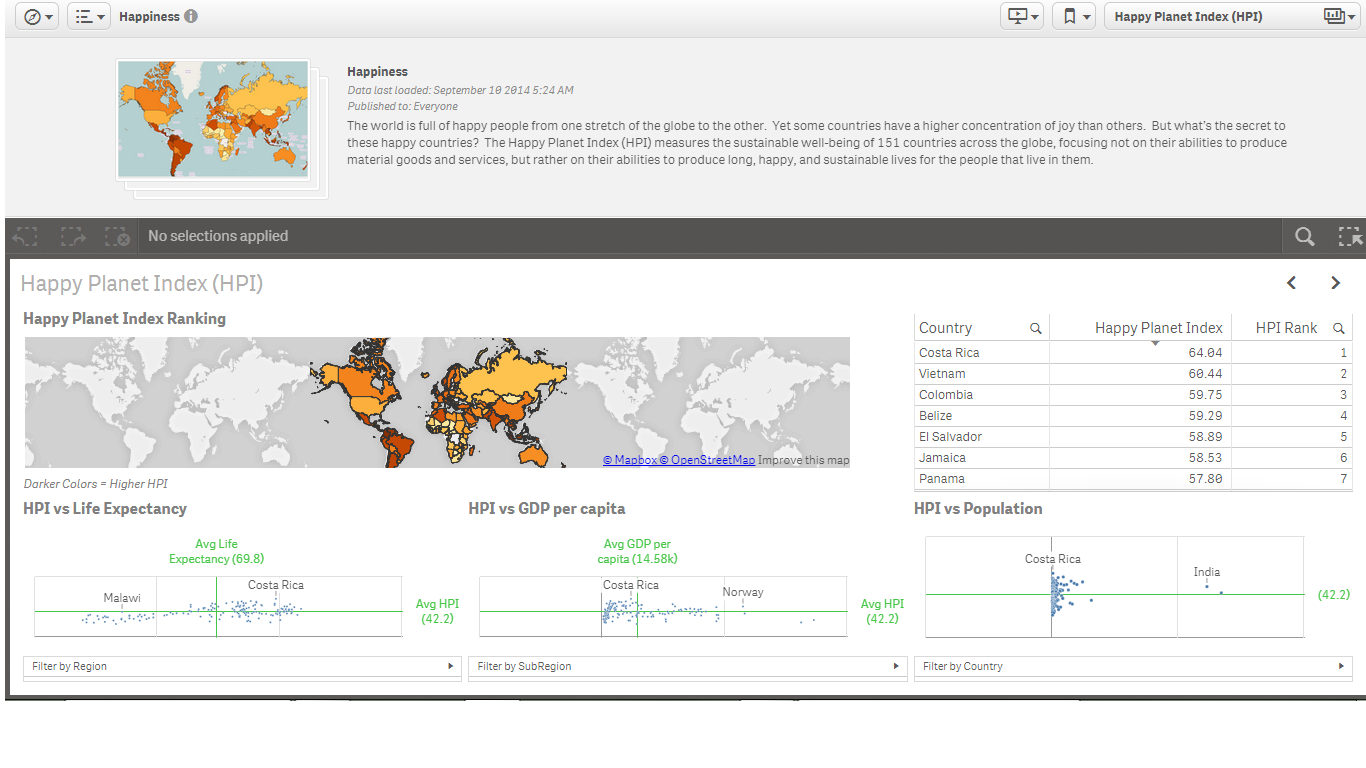Screen dimensions: 1366x768
Task: Go to the previous sheet arrow
Action: pos(1291,283)
